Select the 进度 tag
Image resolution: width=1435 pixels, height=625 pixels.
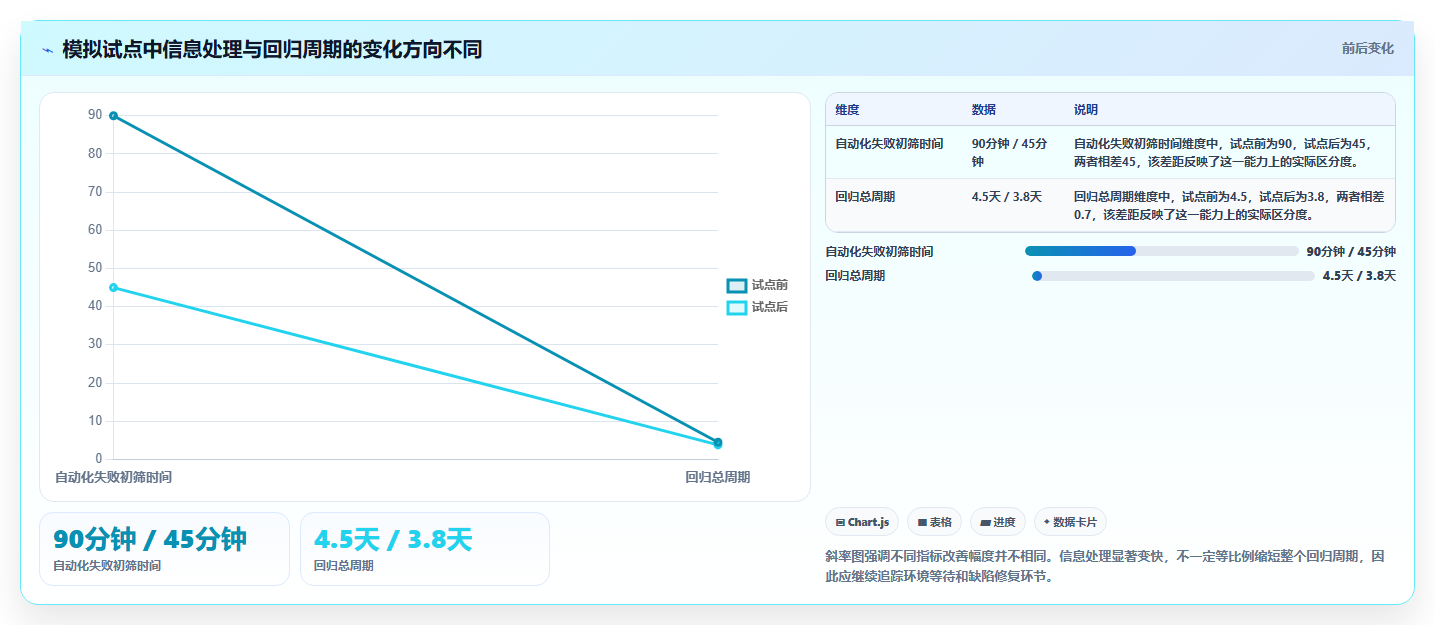(998, 522)
